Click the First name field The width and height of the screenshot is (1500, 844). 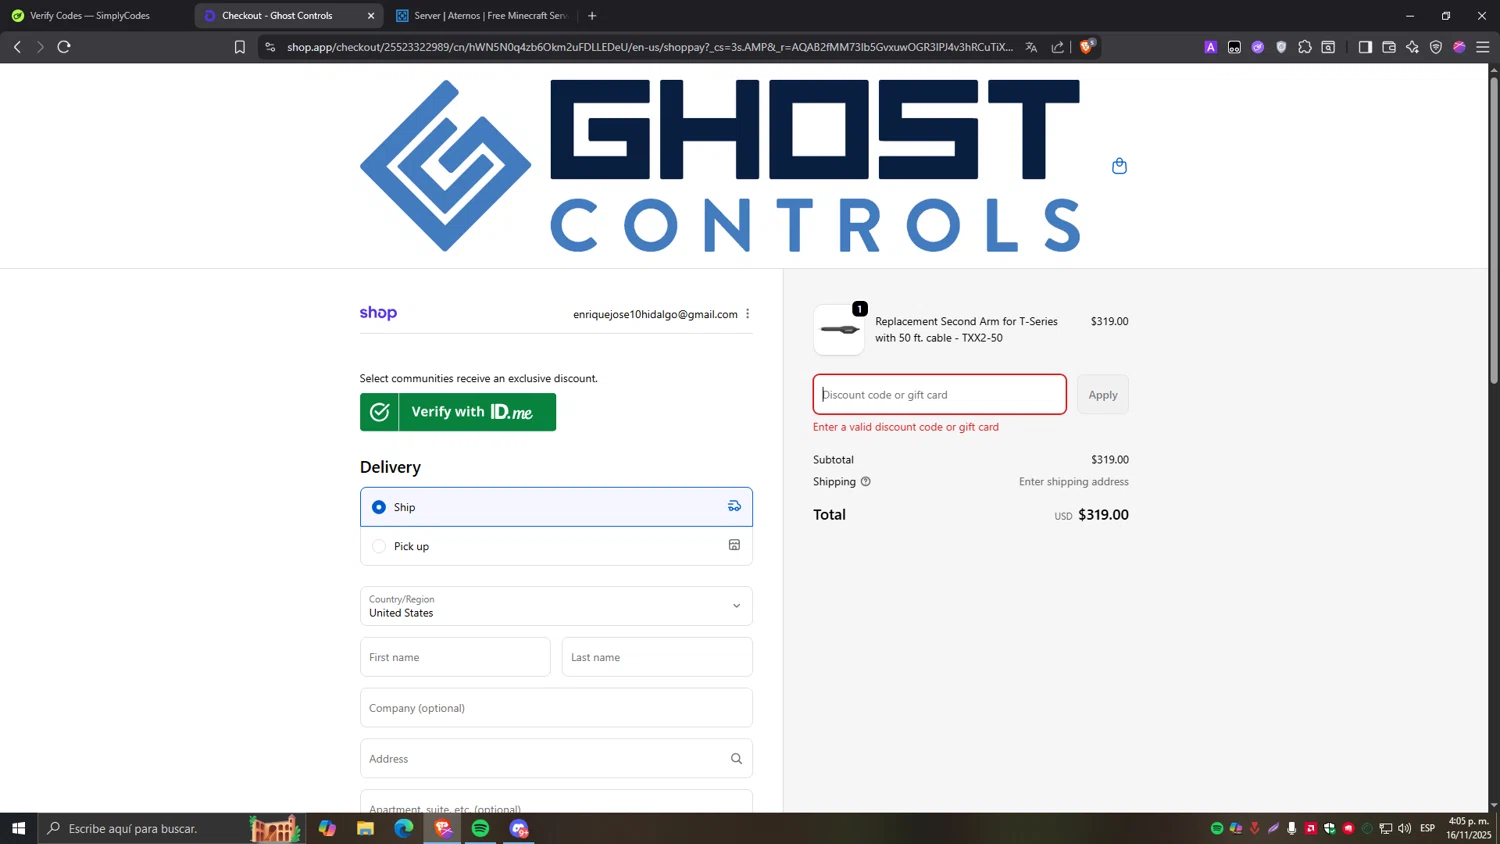coord(455,657)
